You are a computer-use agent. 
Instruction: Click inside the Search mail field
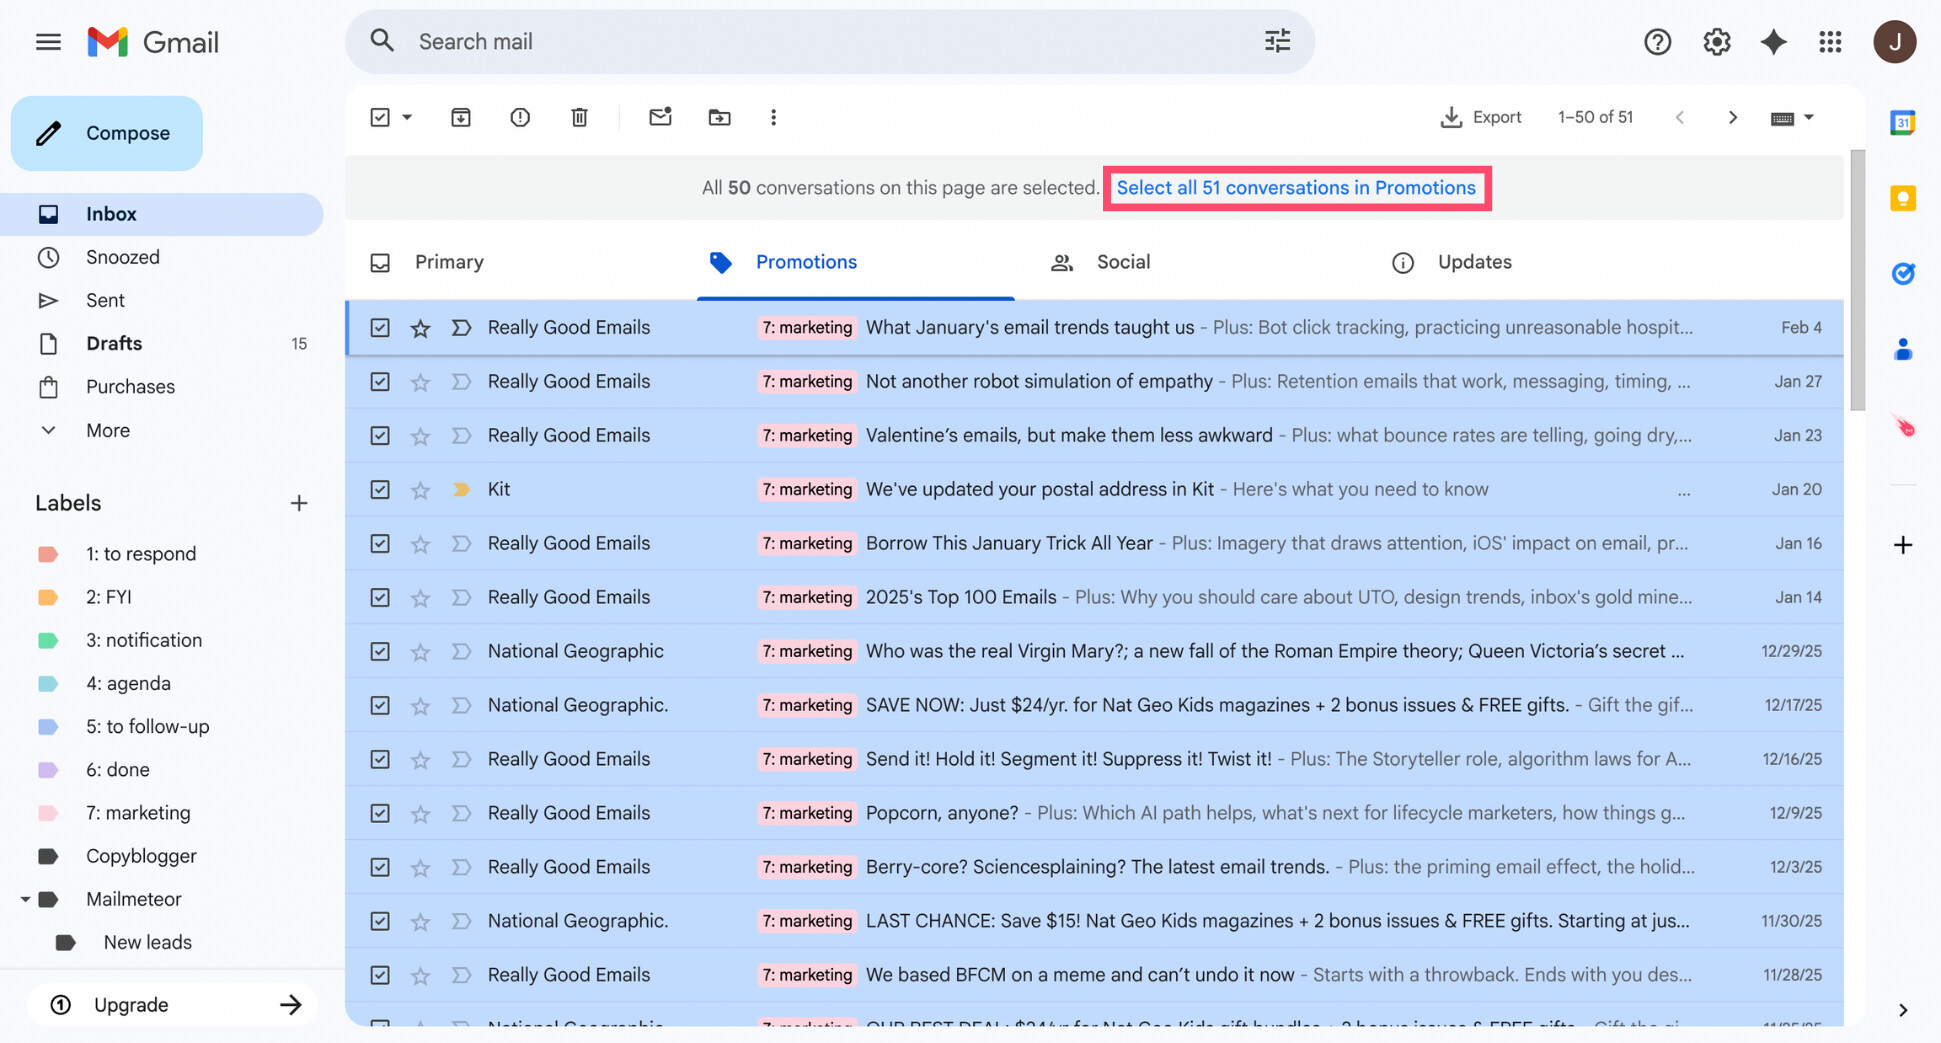[x=700, y=41]
